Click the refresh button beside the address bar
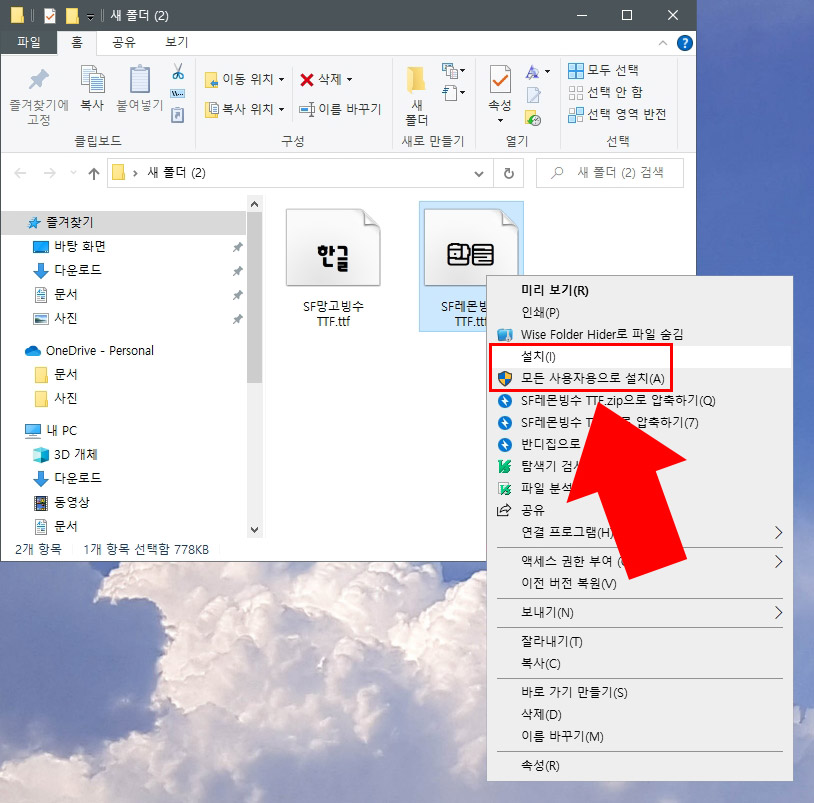The height and width of the screenshot is (803, 814). coord(509,172)
